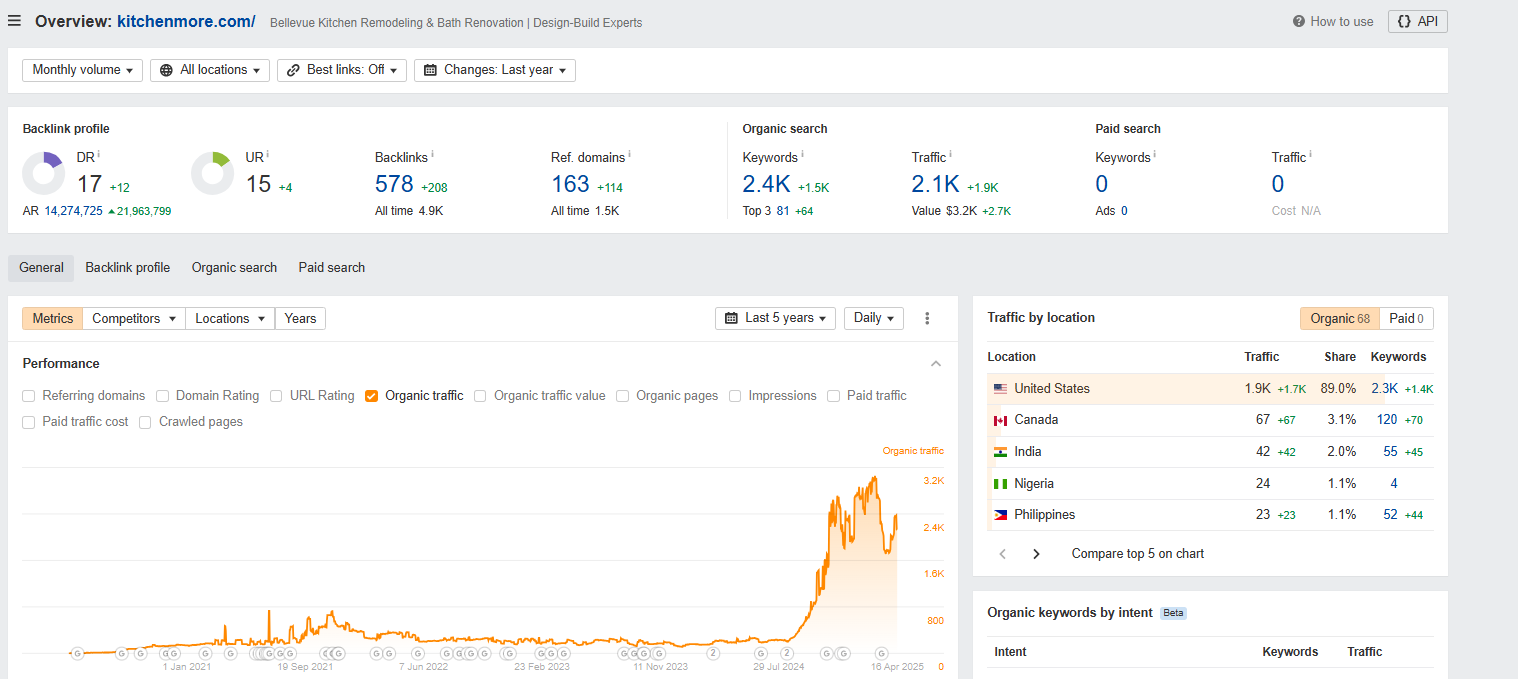The height and width of the screenshot is (679, 1518).
Task: Open the All locations dropdown
Action: [x=210, y=70]
